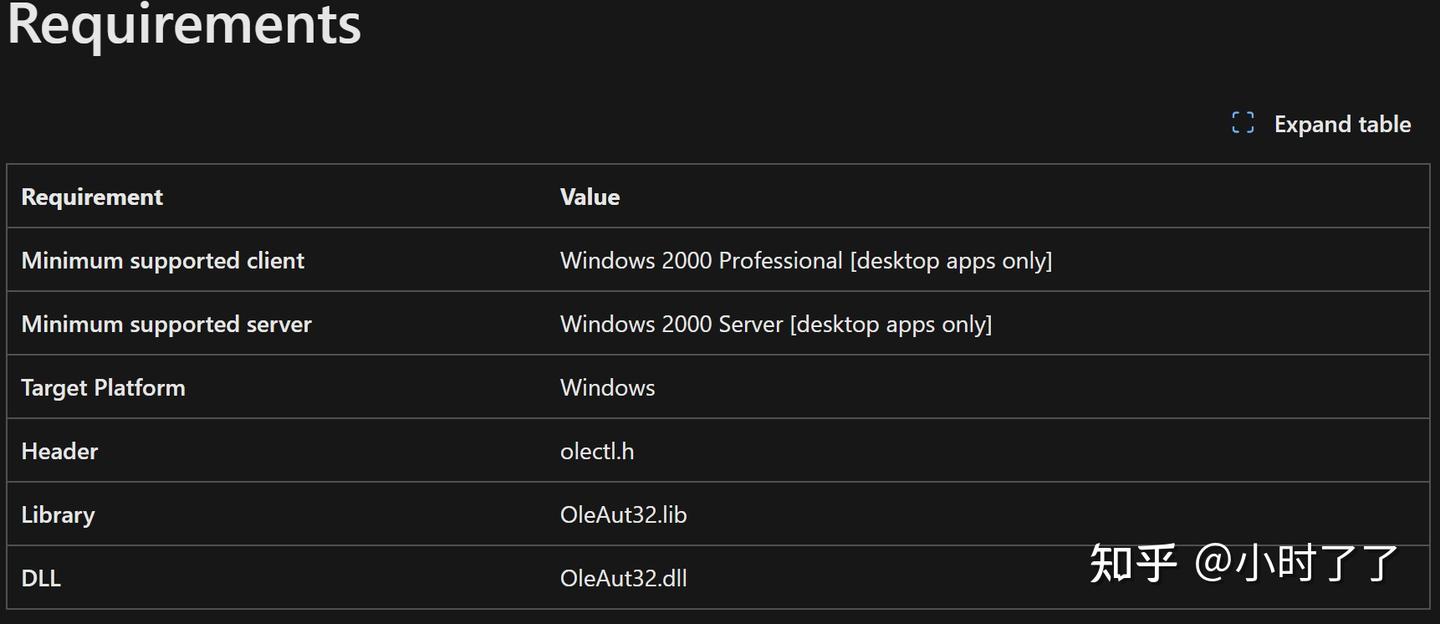Image resolution: width=1440 pixels, height=624 pixels.
Task: Click the desktop apps only client note
Action: [951, 261]
